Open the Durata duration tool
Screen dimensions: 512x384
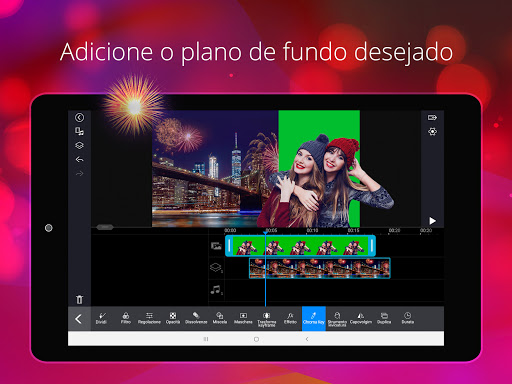[408, 318]
